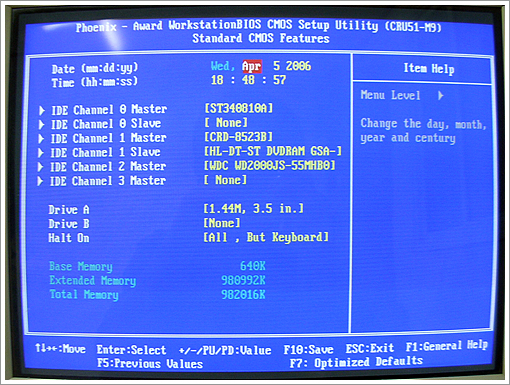Screen dimensions: 510x385
Task: Click the [HL-DT-ST DVDRAM GSA-] value
Action: coord(273,151)
